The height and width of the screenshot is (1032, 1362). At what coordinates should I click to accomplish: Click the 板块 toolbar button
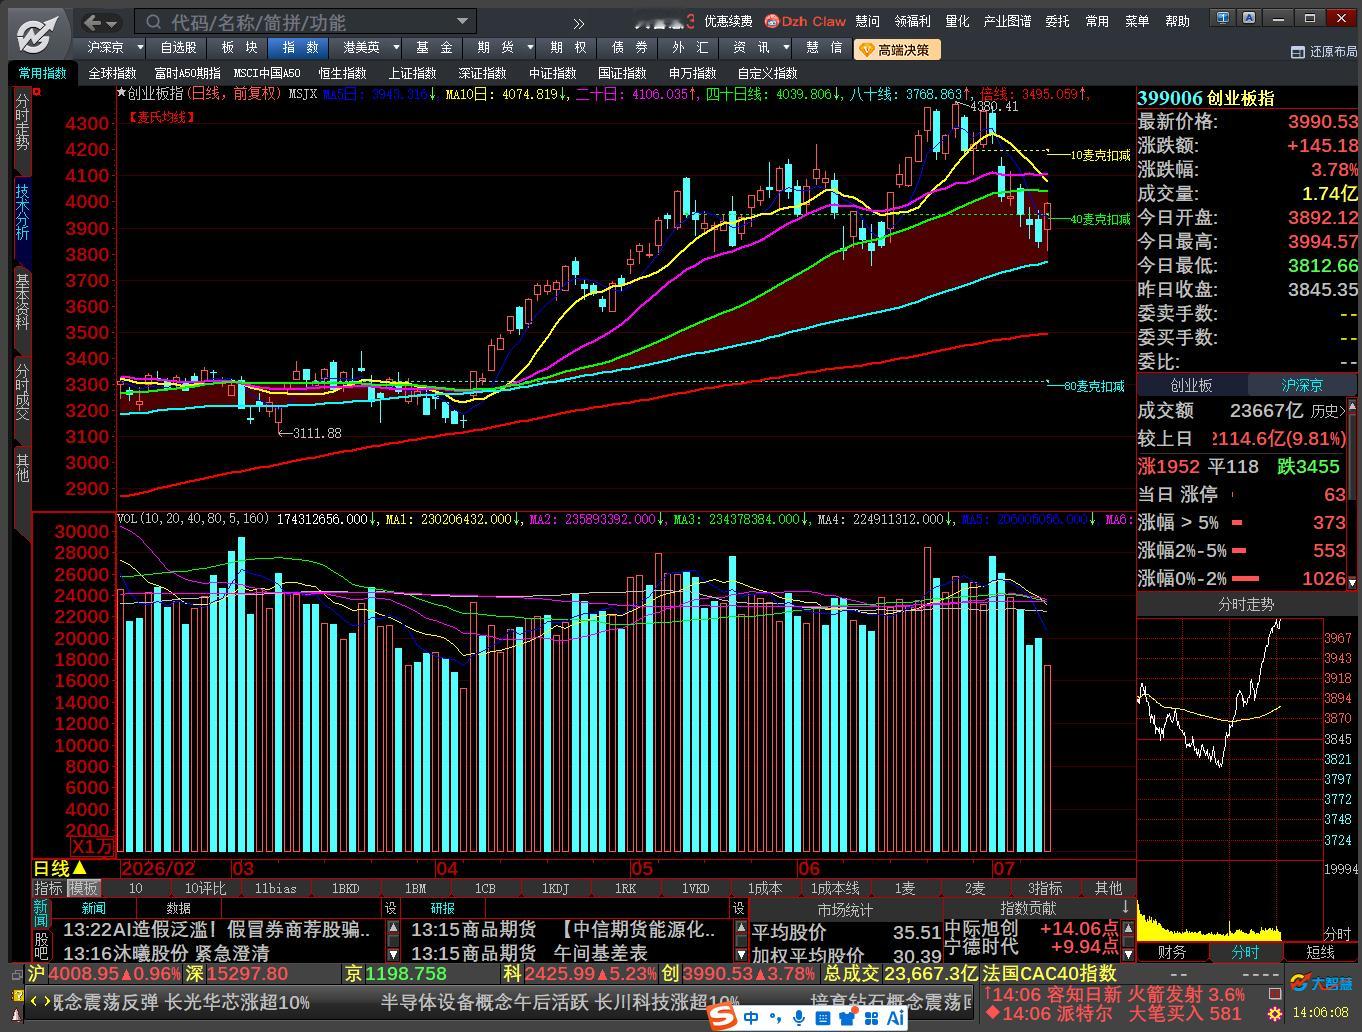239,47
